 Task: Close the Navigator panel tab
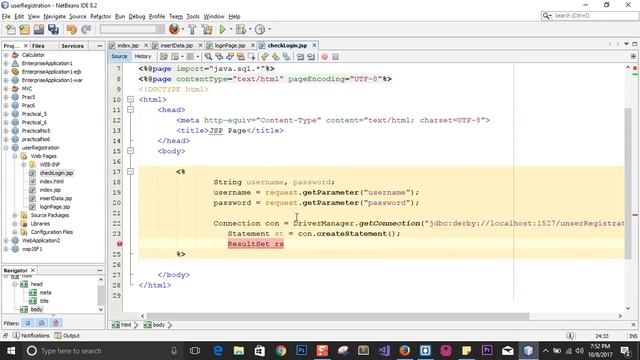point(33,270)
